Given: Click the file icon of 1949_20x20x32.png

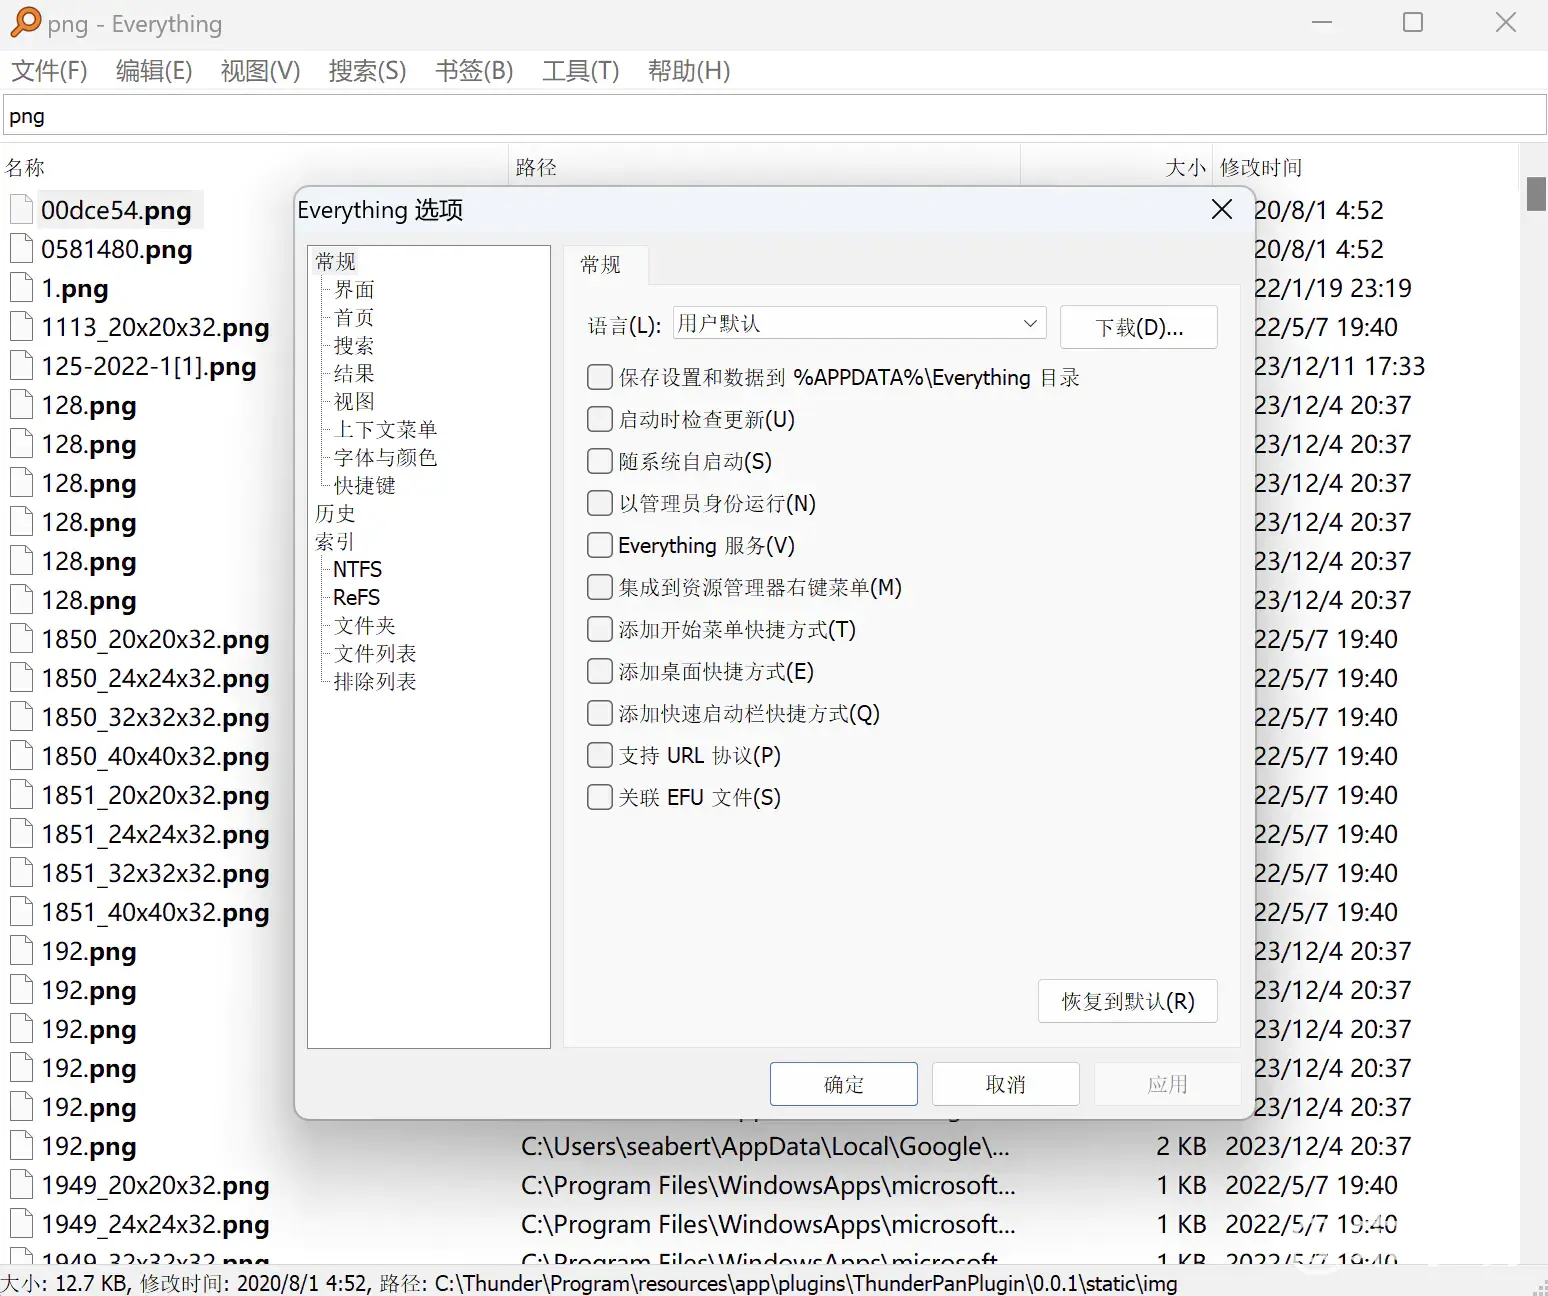Looking at the screenshot, I should pyautogui.click(x=22, y=1185).
